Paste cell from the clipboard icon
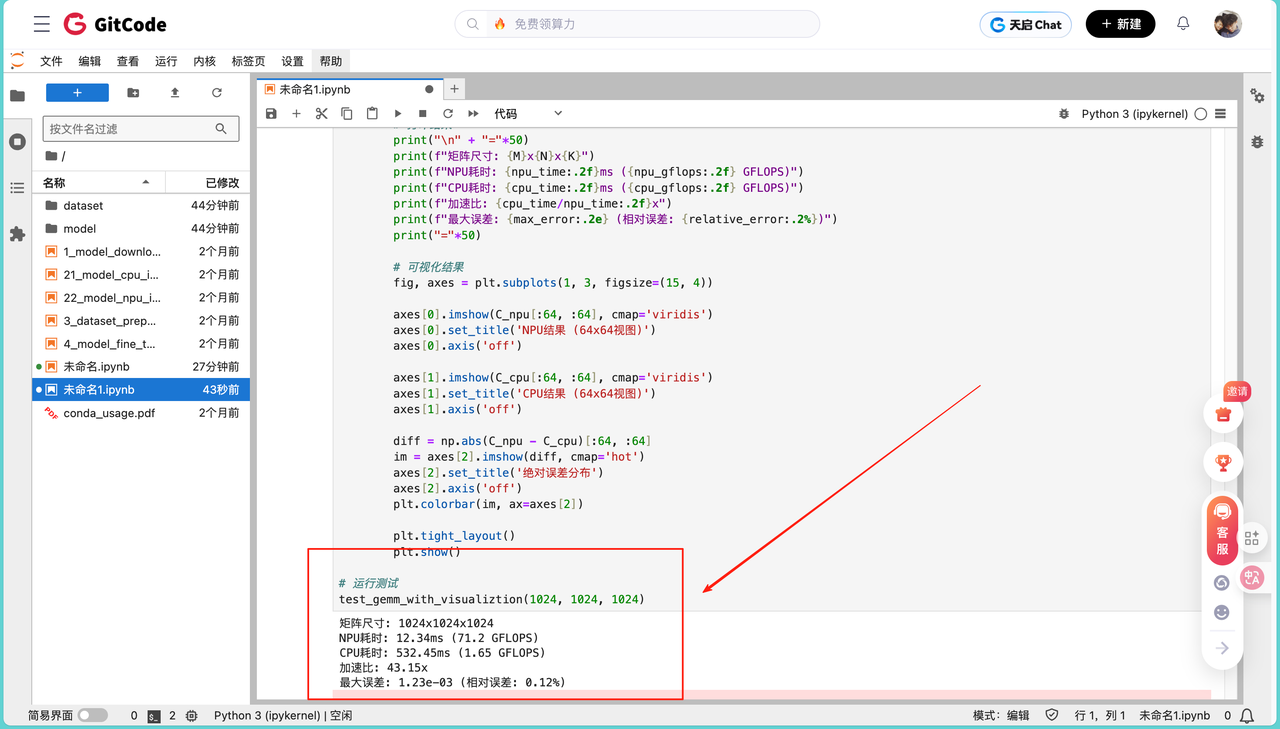 coord(372,114)
